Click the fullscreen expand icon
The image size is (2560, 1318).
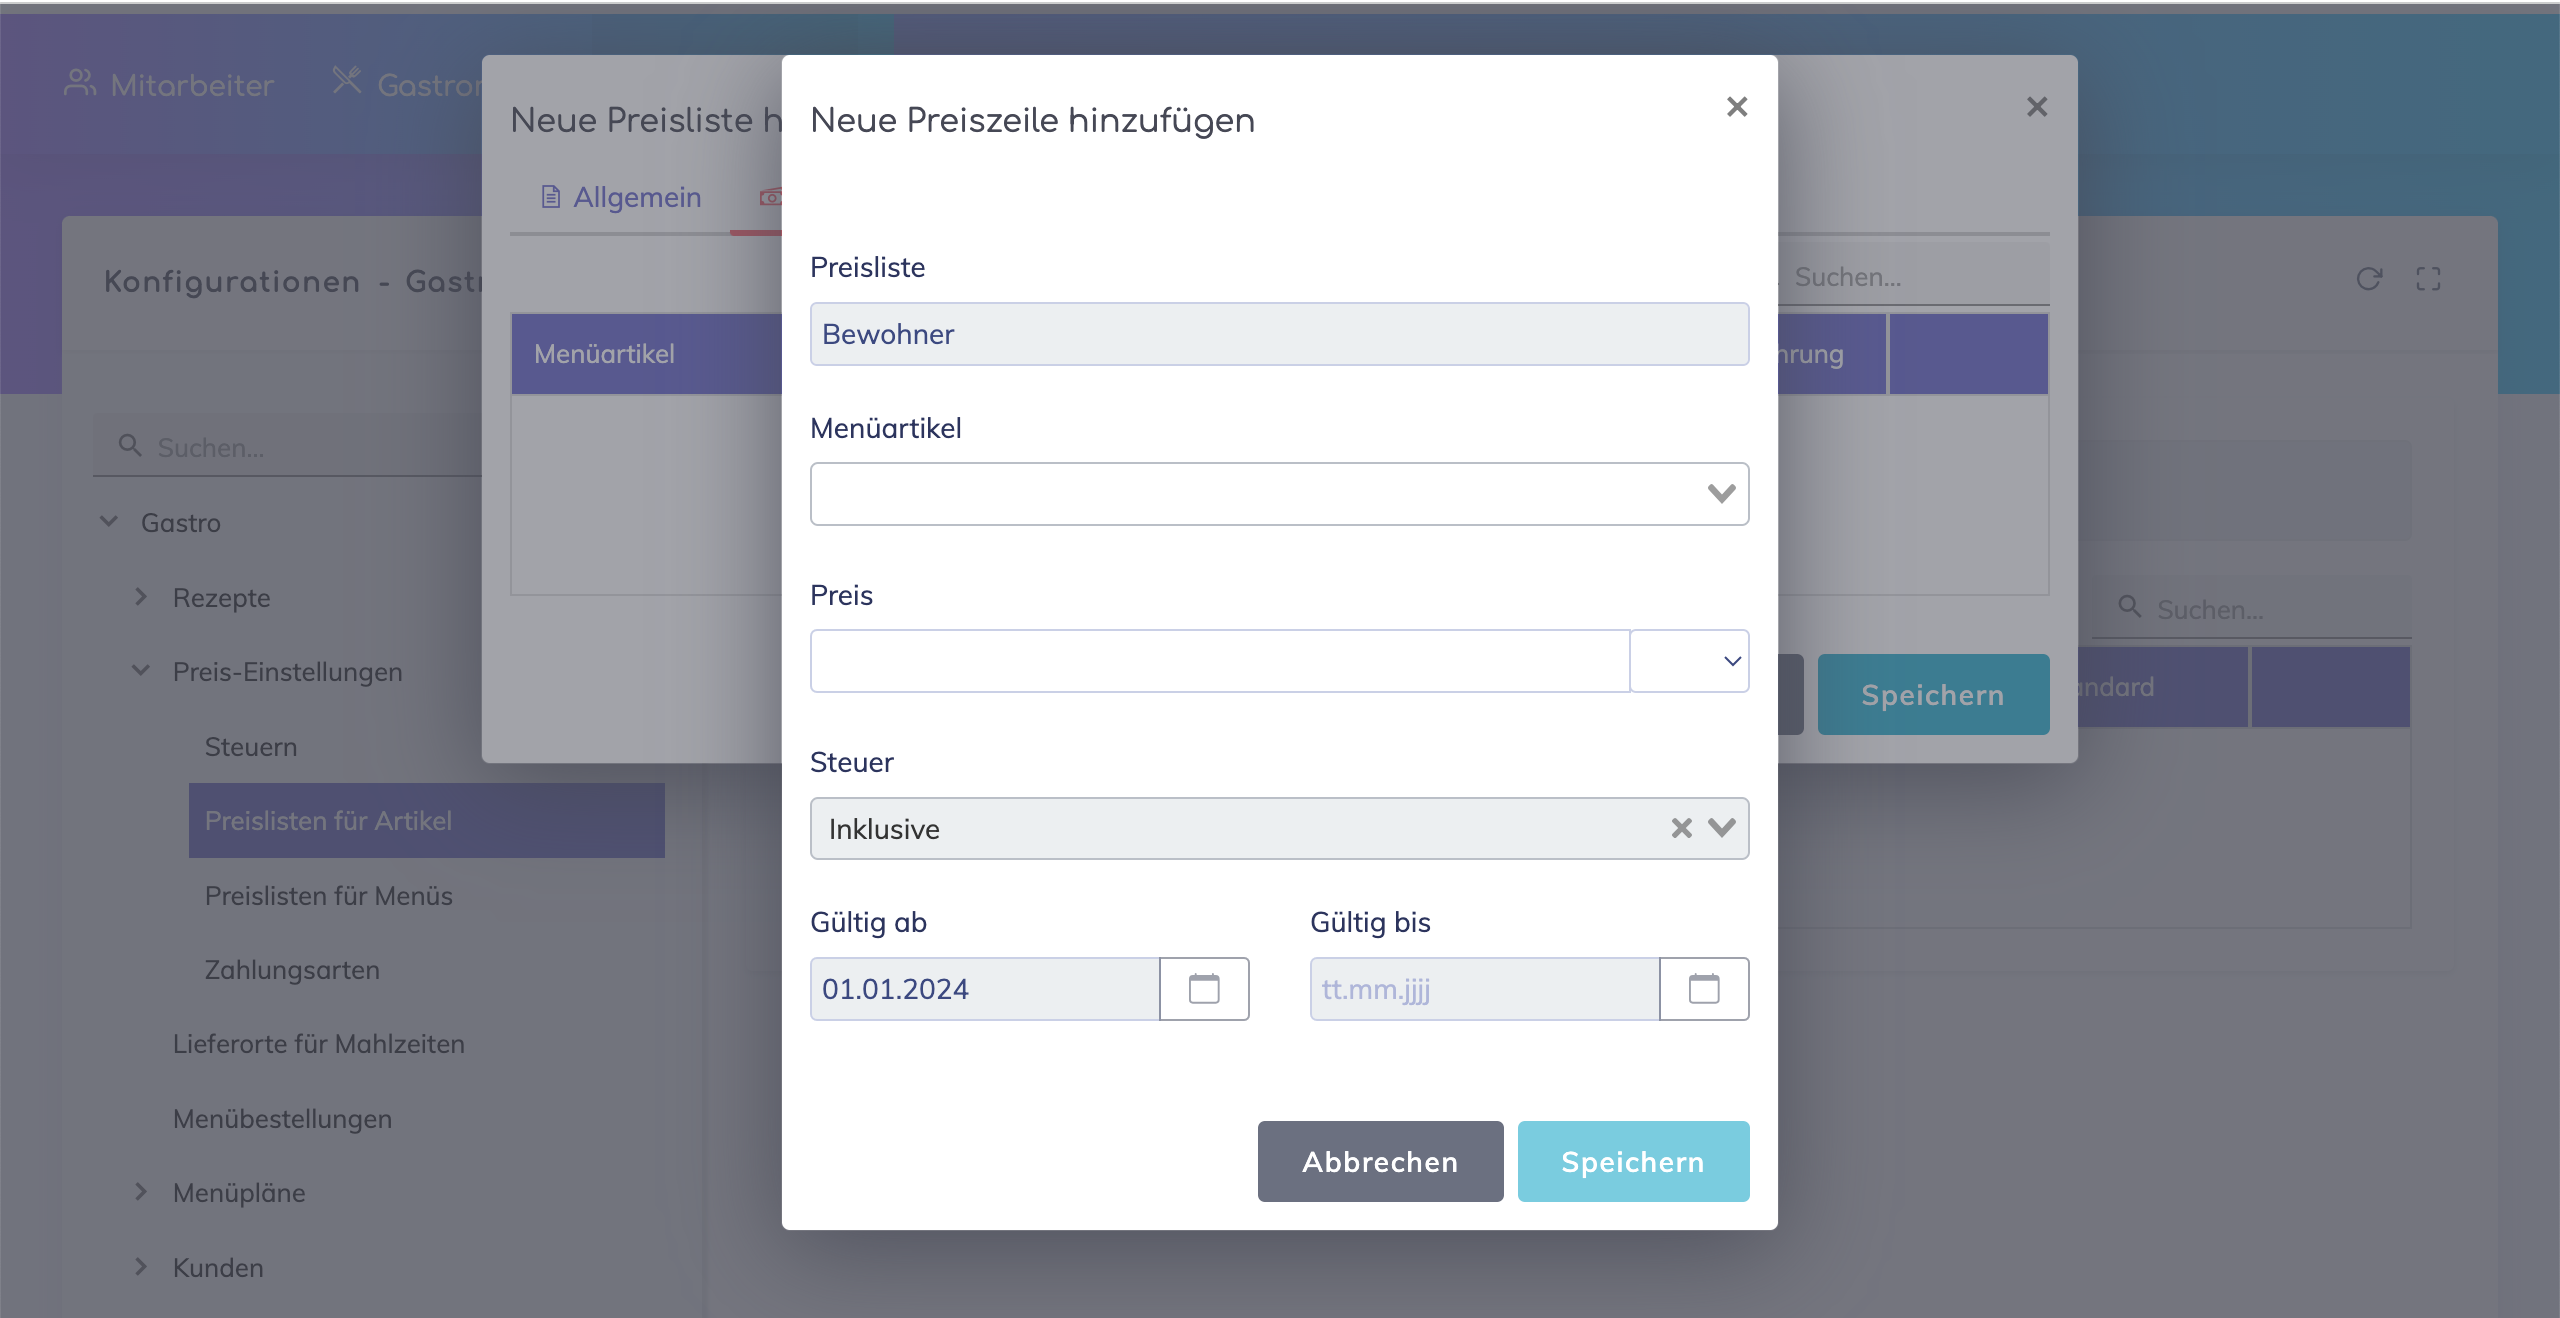coord(2428,279)
